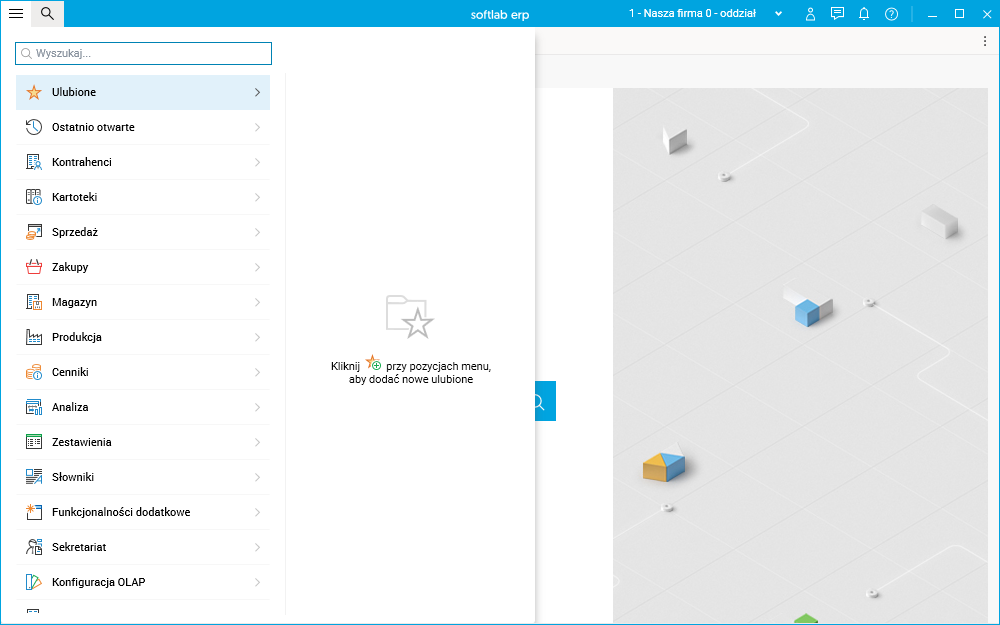Select the Analiza menu item
The image size is (1000, 625).
143,408
